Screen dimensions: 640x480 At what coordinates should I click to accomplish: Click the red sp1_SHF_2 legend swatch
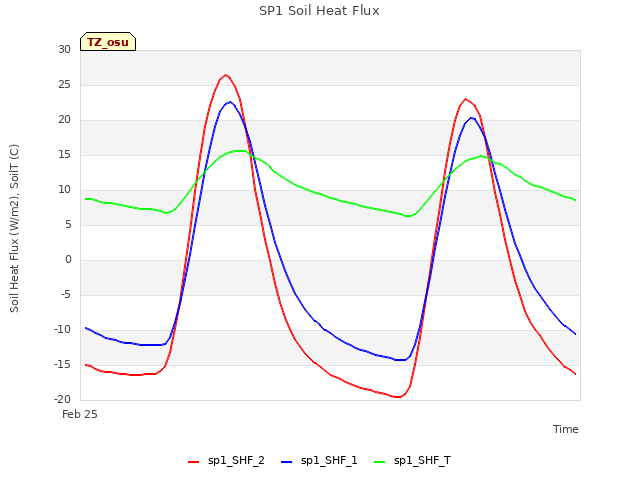click(x=193, y=462)
